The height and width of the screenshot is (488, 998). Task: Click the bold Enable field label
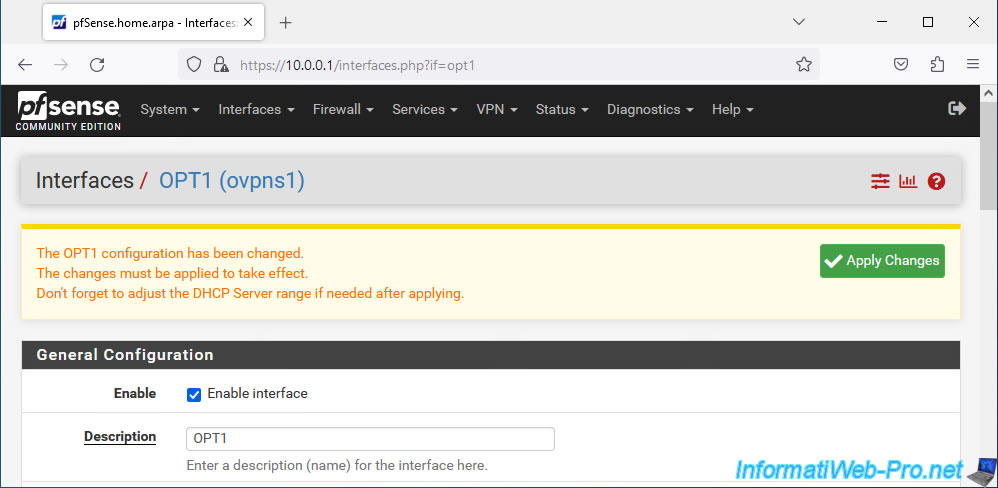click(135, 394)
